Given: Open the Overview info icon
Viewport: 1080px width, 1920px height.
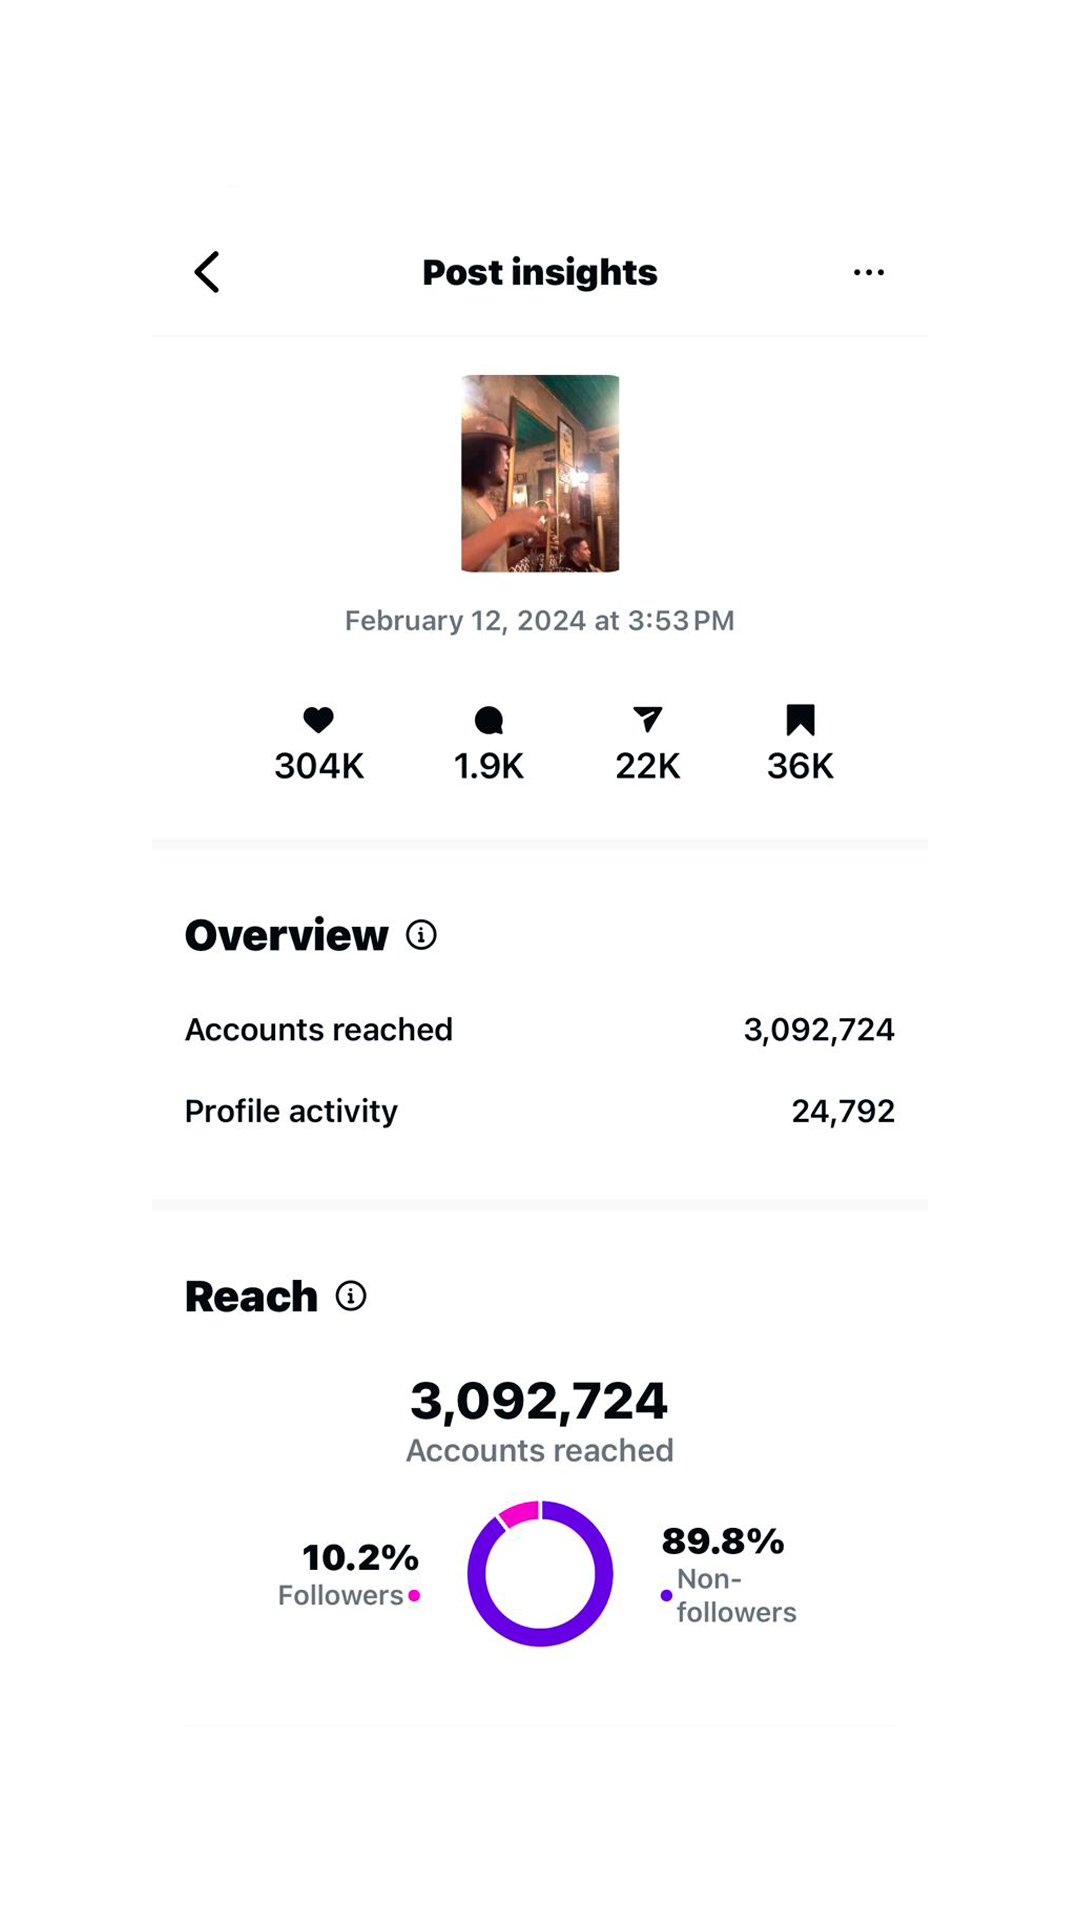Looking at the screenshot, I should tap(421, 935).
